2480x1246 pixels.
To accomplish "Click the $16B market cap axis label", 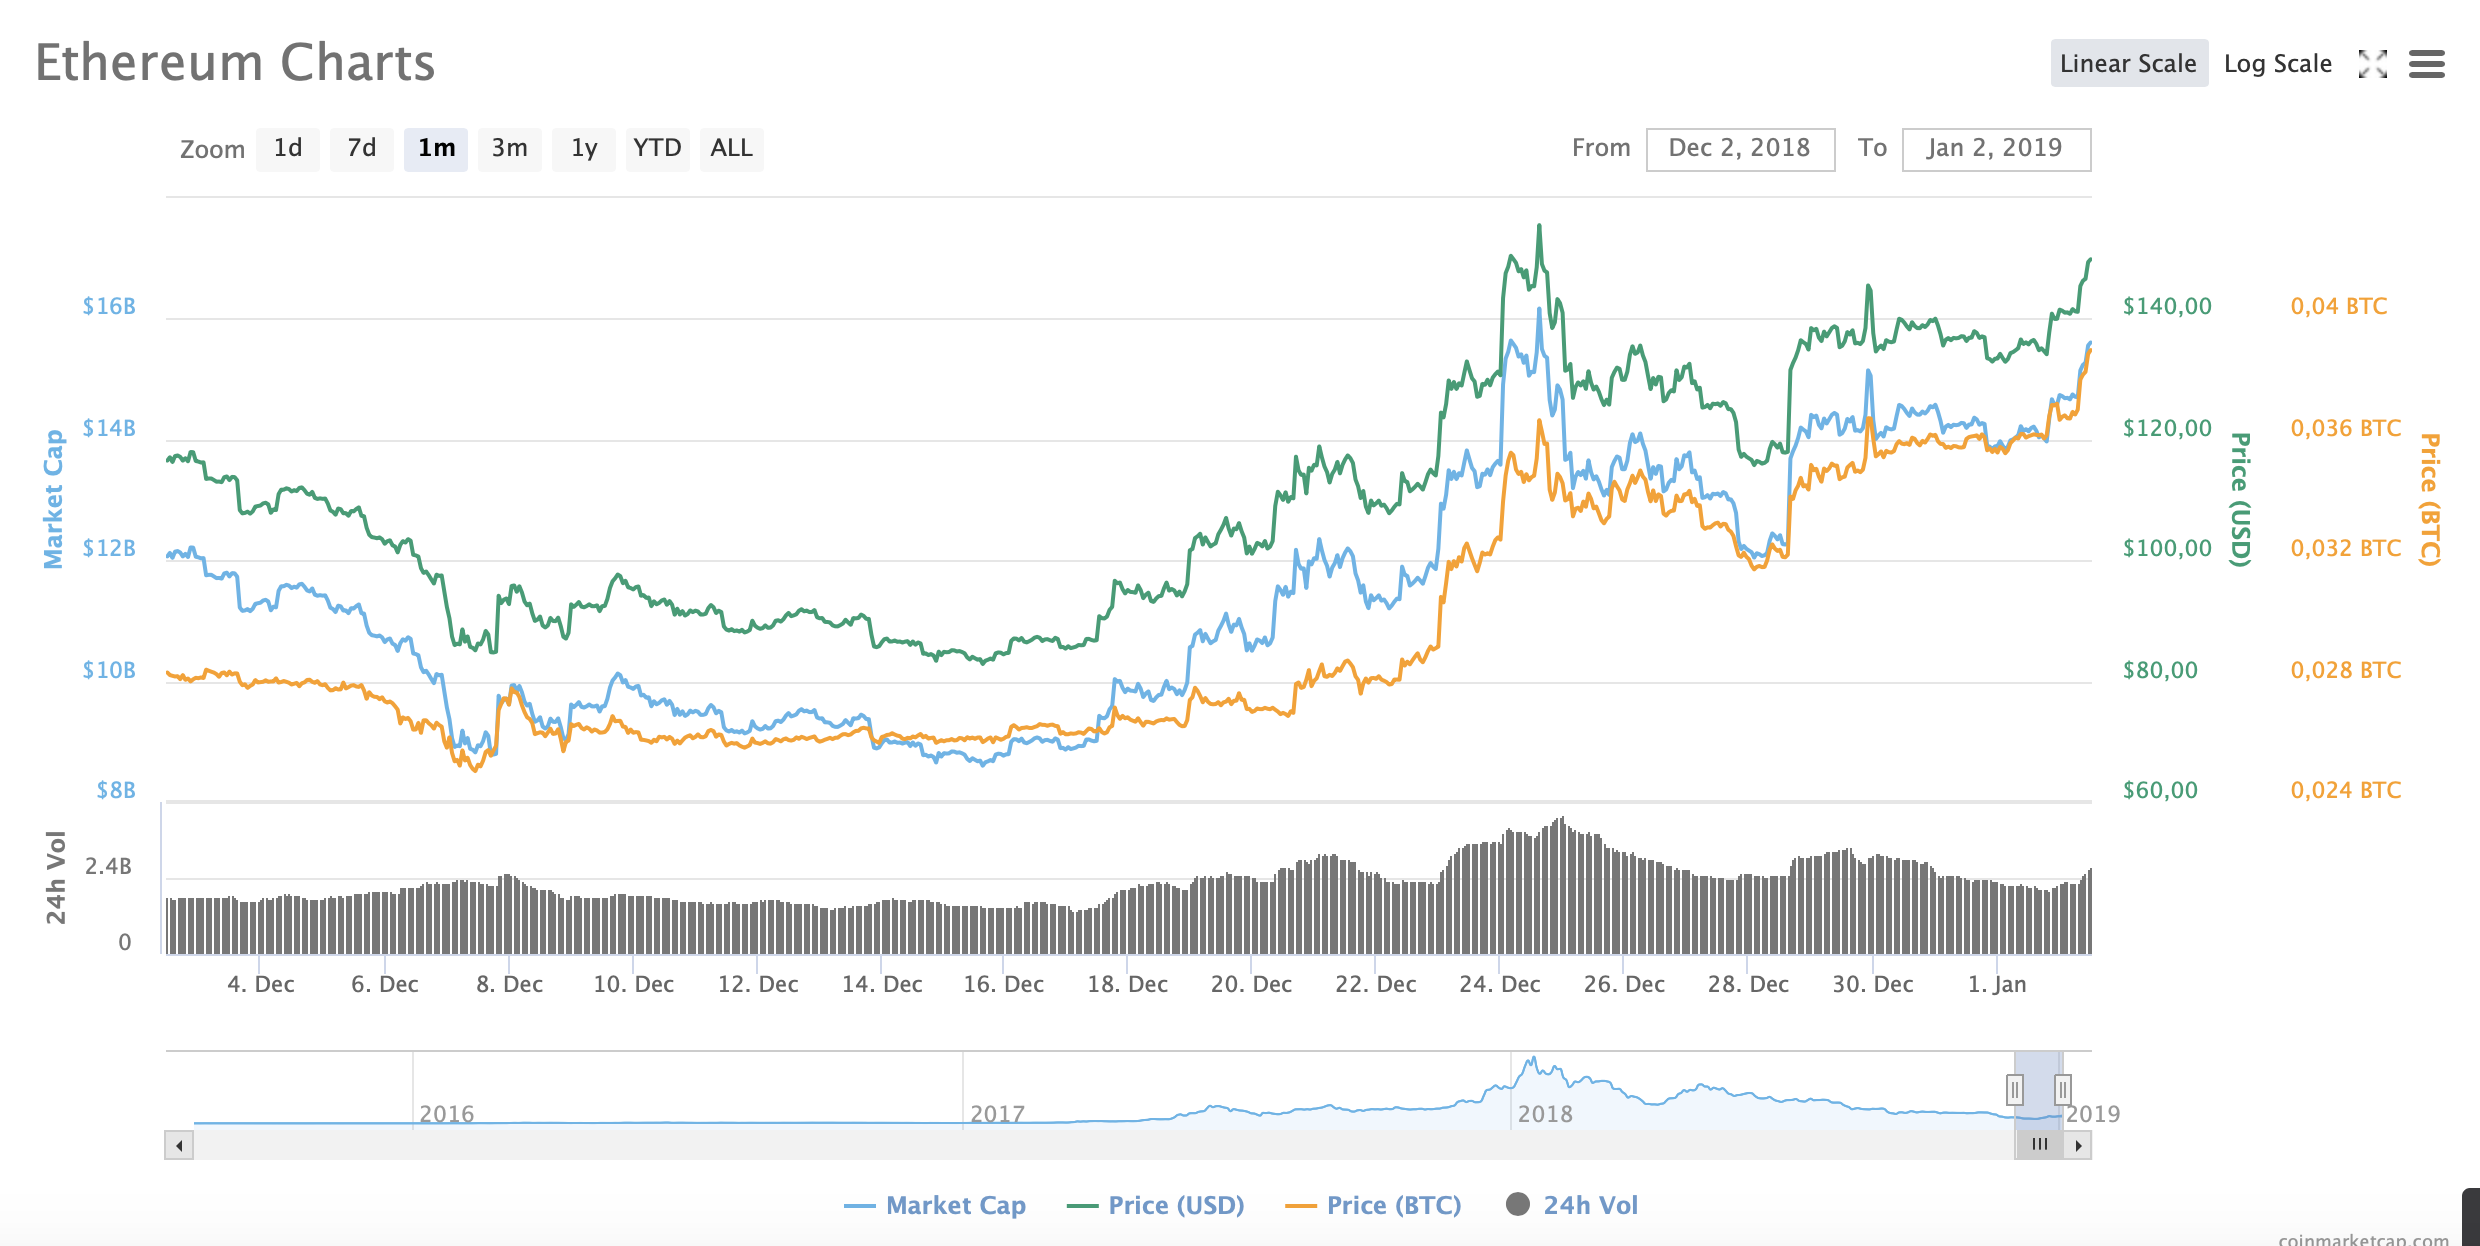I will tap(109, 306).
